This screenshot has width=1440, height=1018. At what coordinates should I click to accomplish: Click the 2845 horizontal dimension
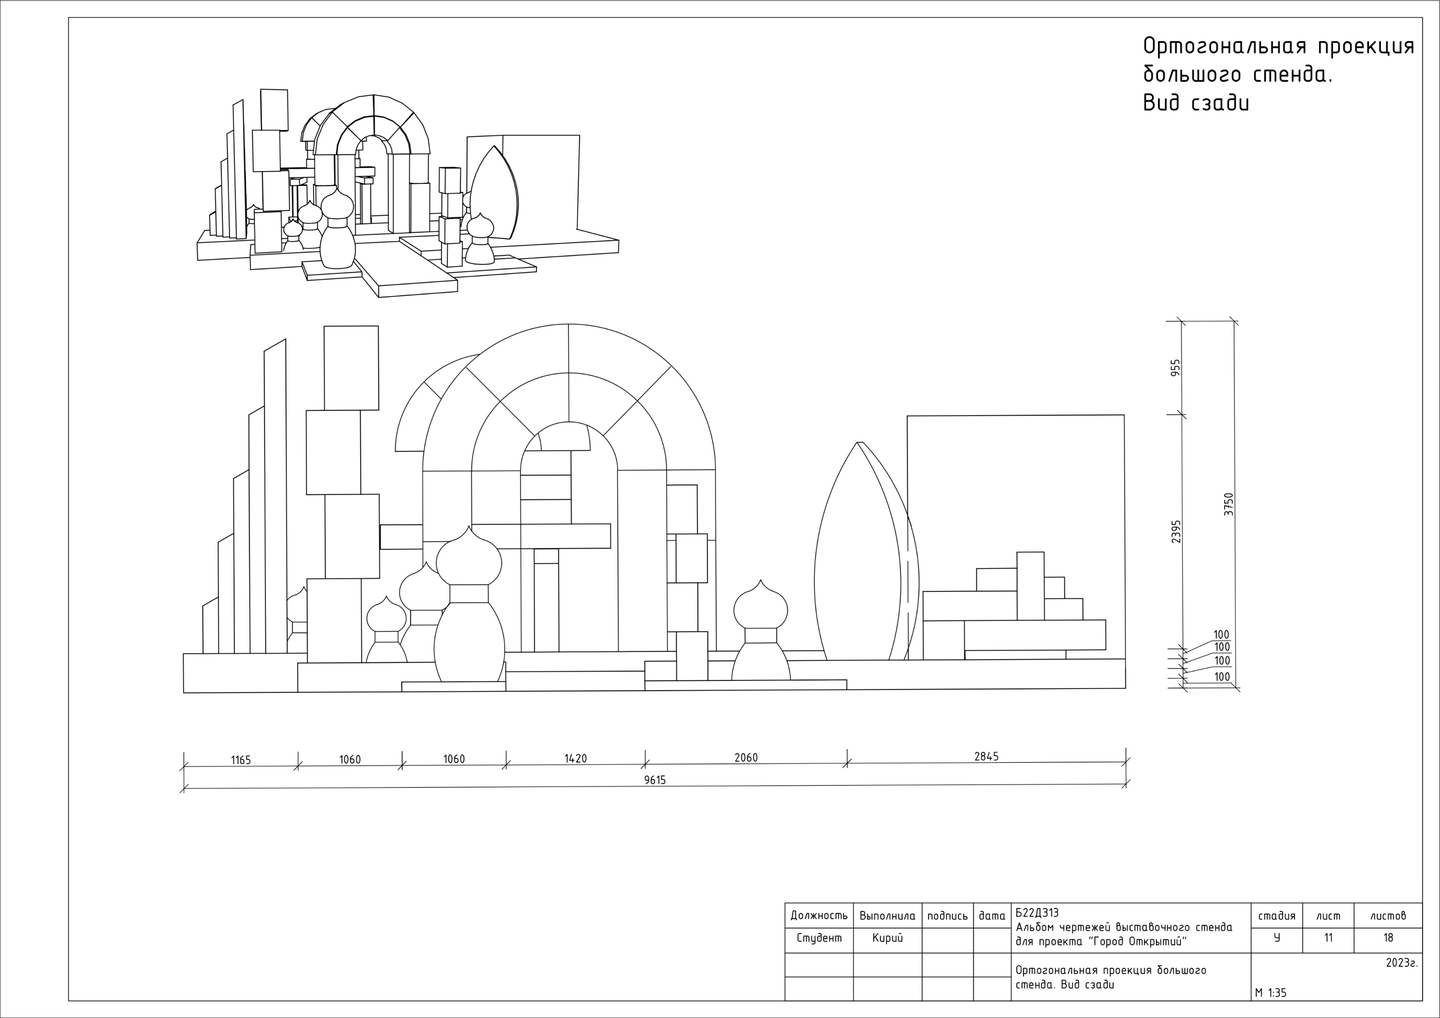(x=987, y=756)
